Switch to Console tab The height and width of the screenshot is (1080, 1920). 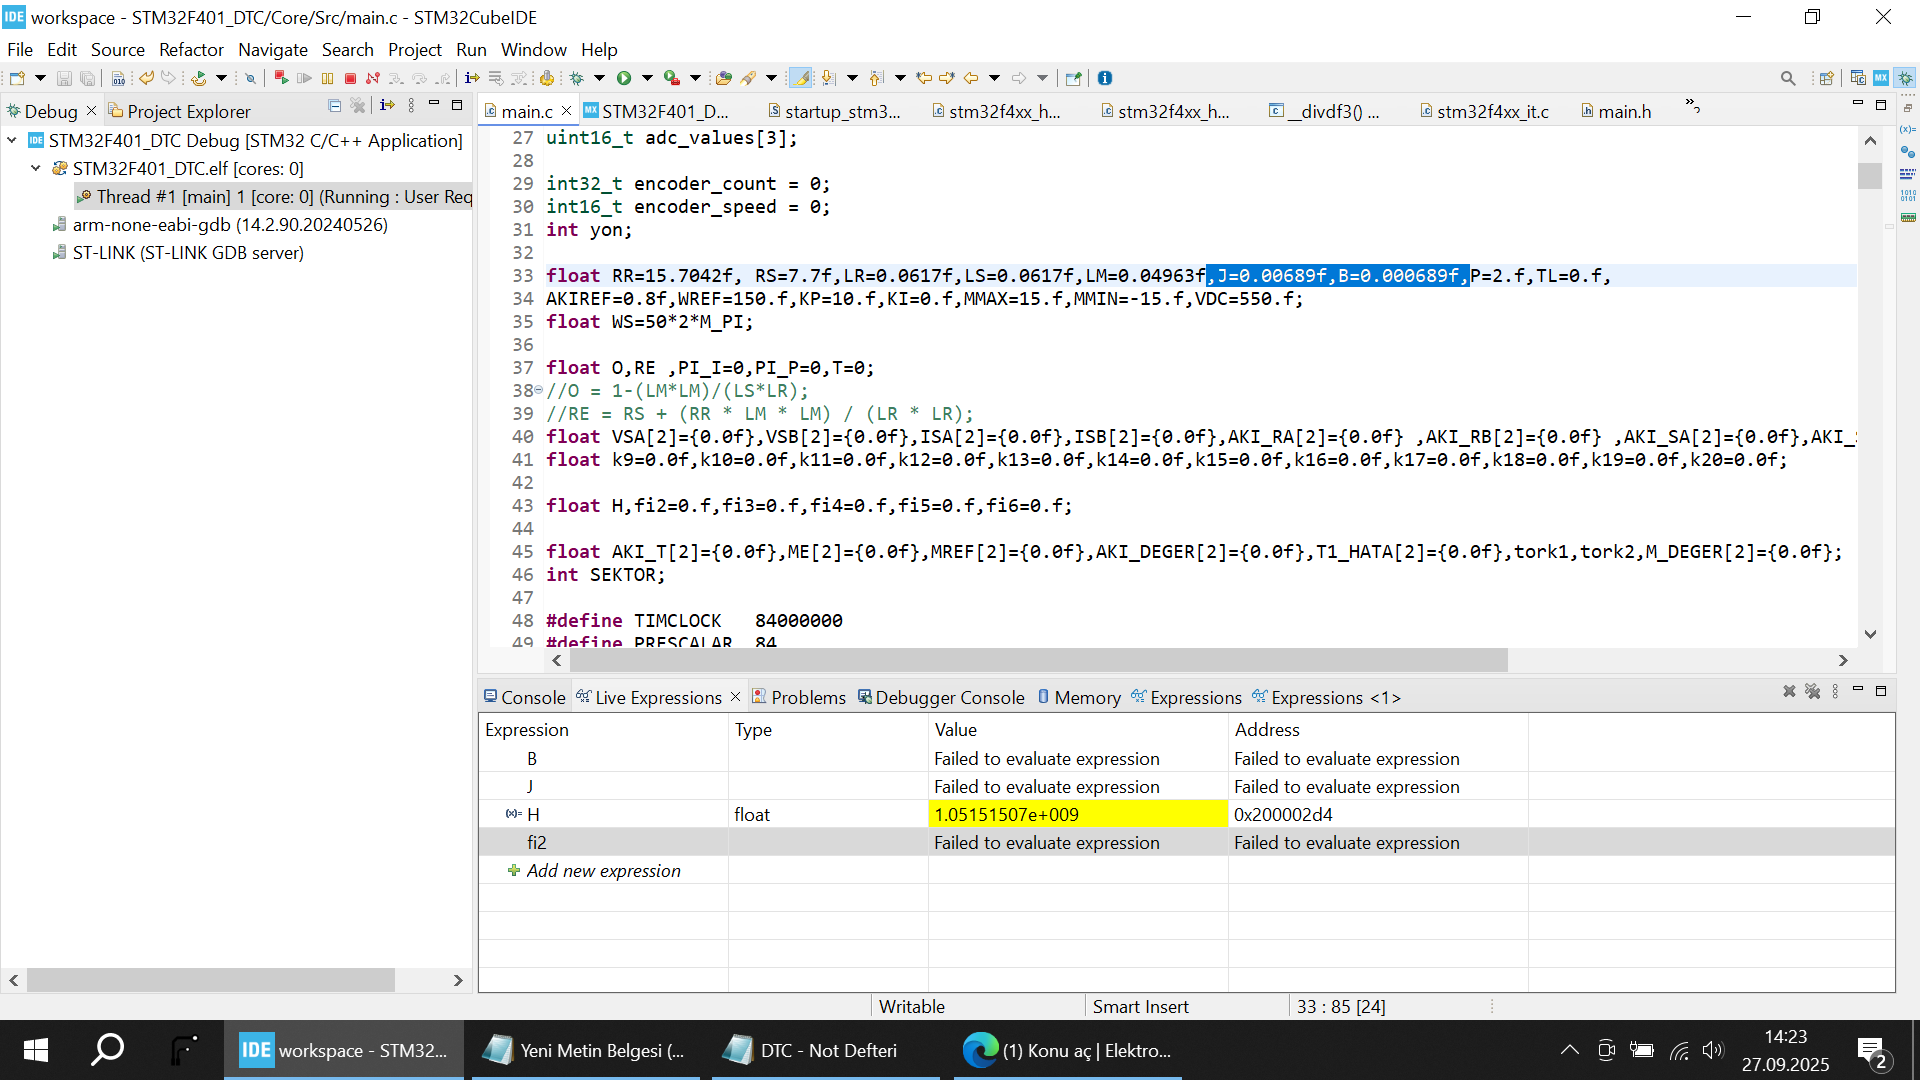525,697
